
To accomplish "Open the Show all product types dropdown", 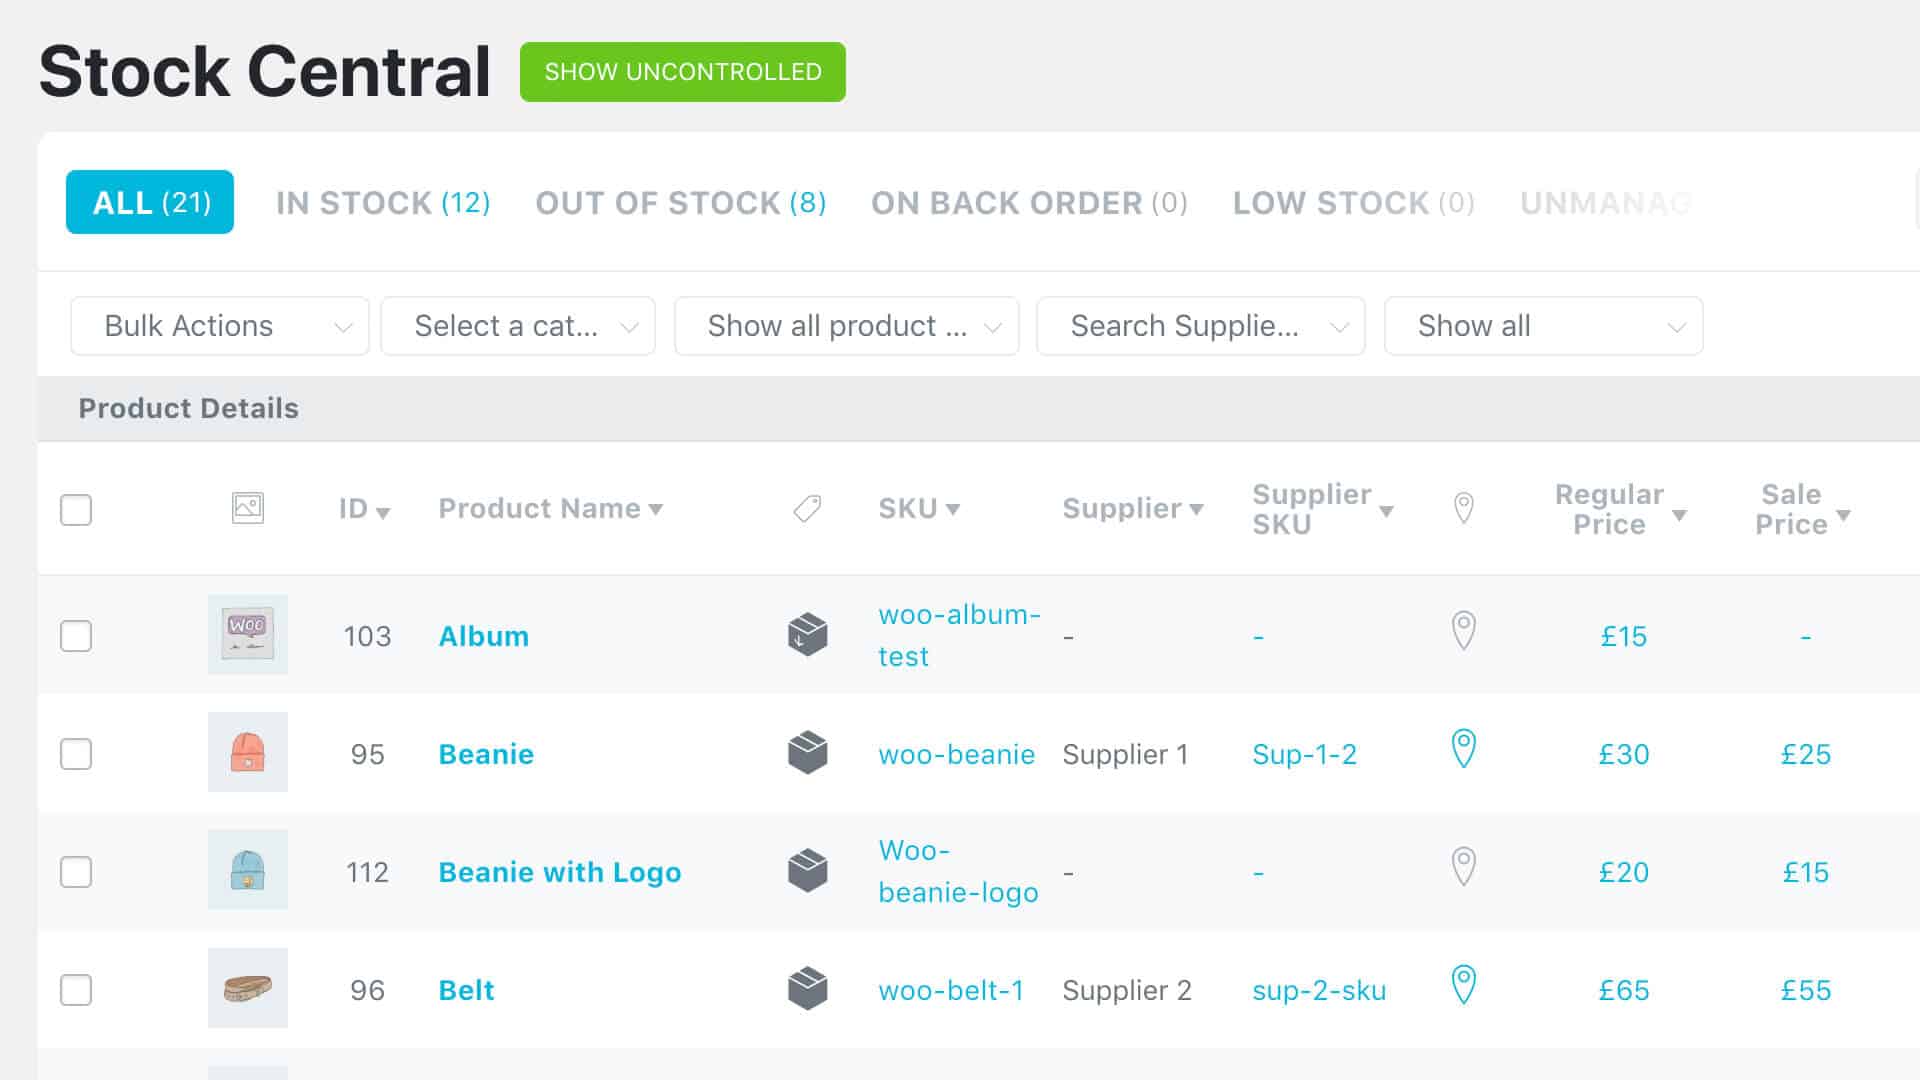I will (x=847, y=326).
